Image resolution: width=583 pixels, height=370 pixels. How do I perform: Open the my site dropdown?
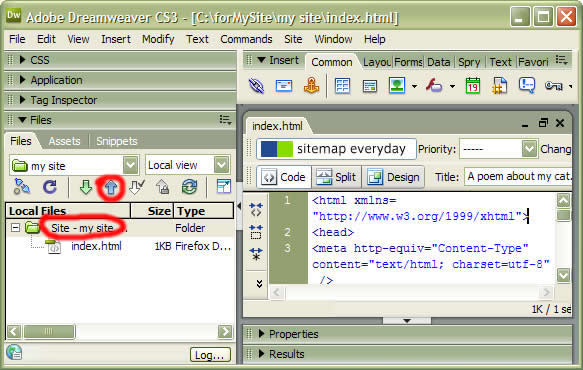[x=131, y=165]
